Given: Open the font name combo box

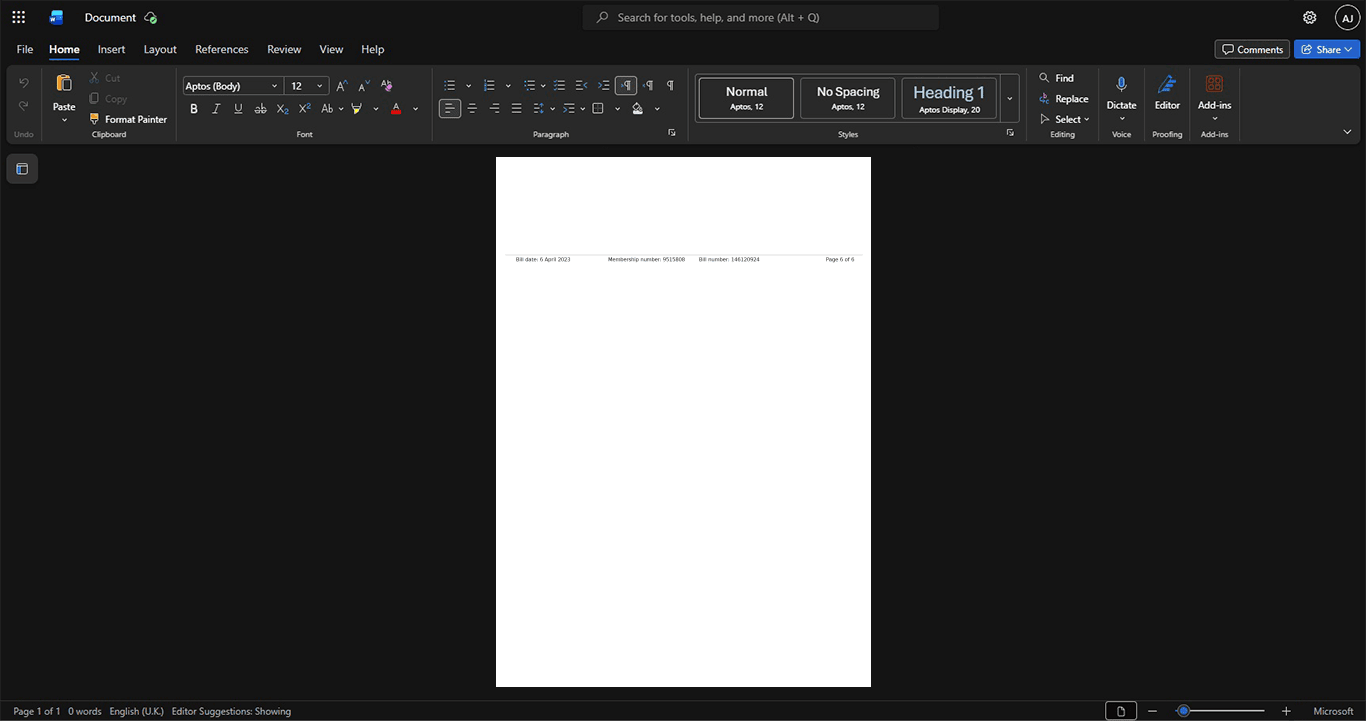Looking at the screenshot, I should coord(232,86).
